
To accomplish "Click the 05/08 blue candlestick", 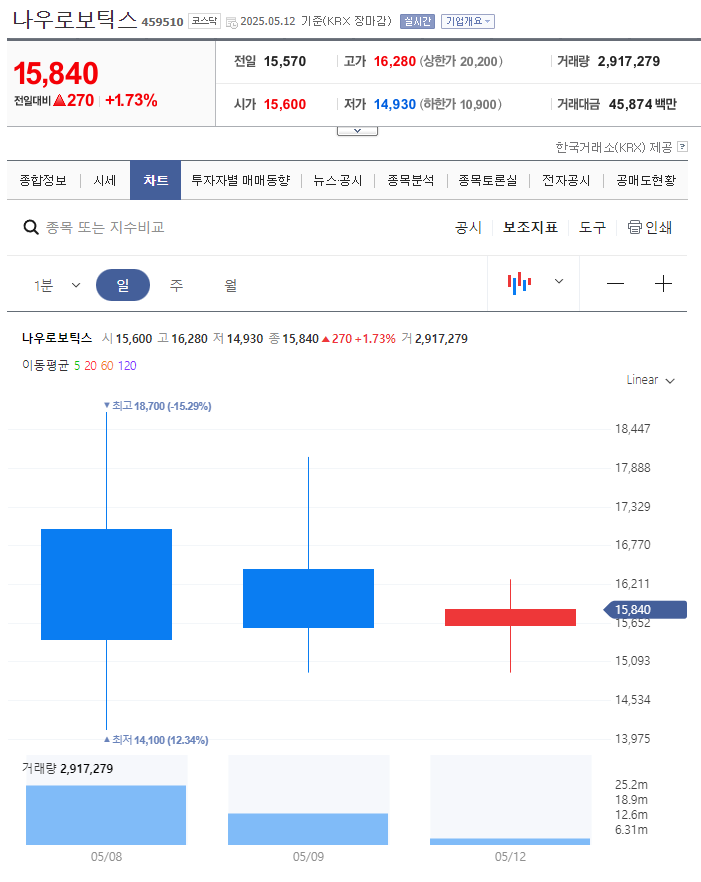I will (106, 584).
